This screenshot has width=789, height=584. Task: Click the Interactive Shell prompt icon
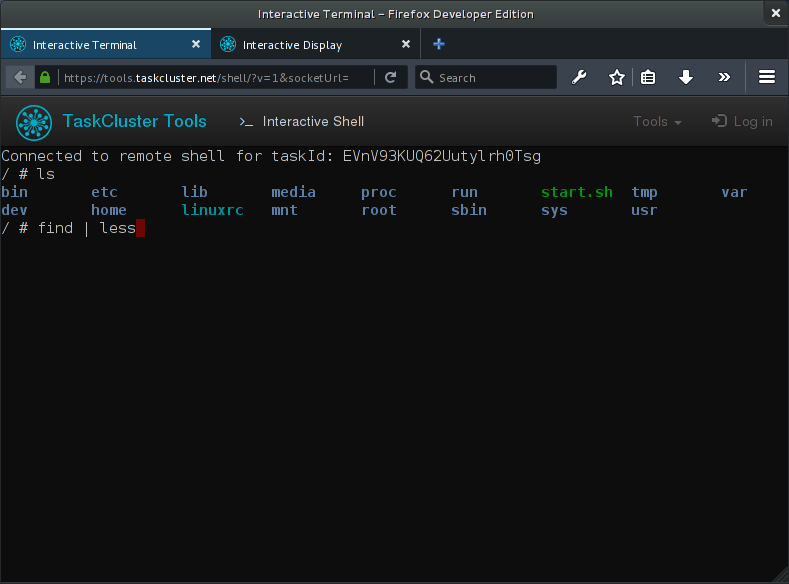pyautogui.click(x=246, y=122)
